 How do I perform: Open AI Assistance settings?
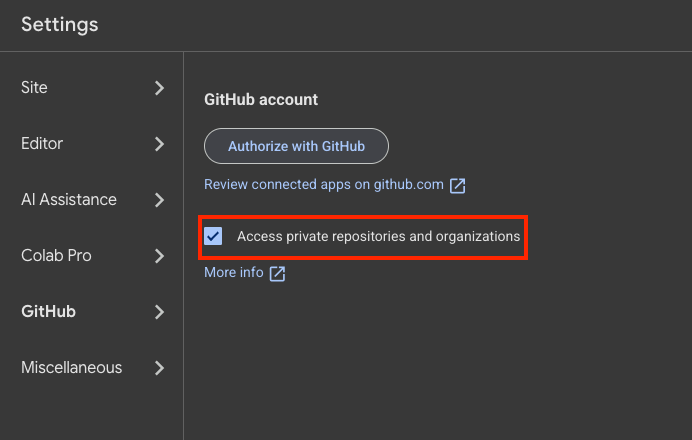tap(69, 199)
